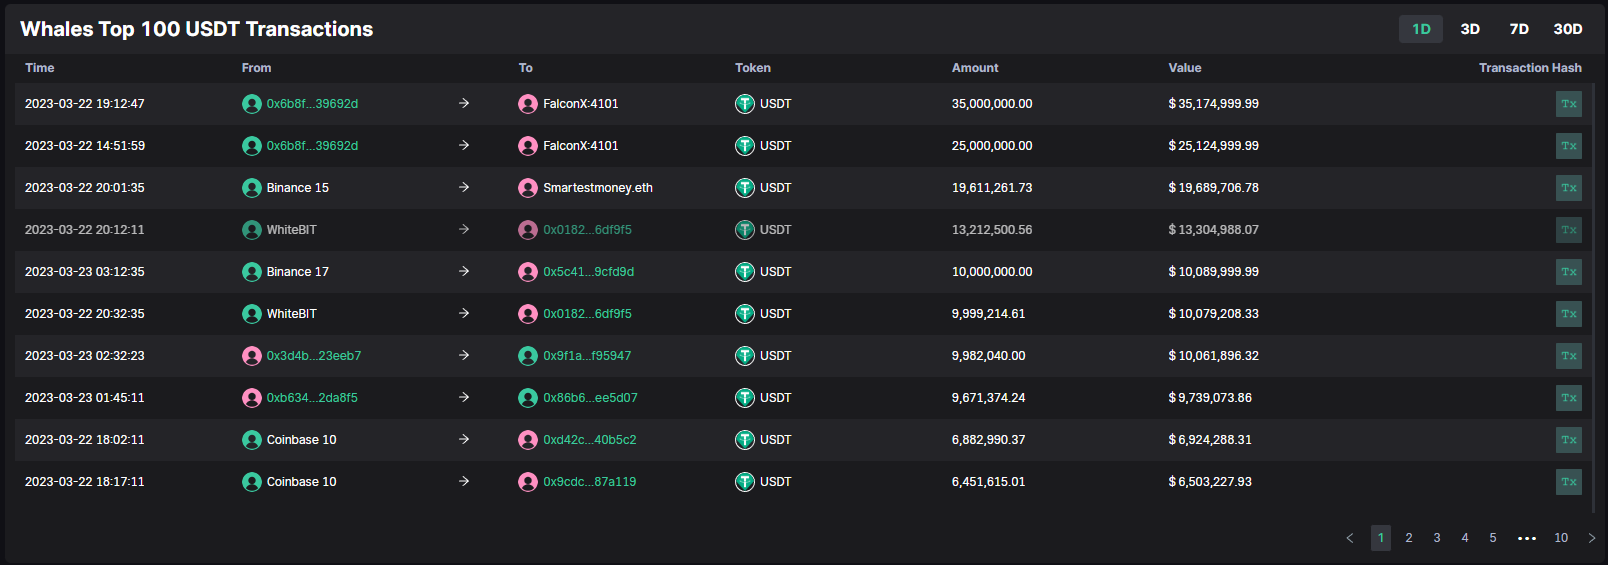The height and width of the screenshot is (565, 1608).
Task: Open Tx hash for 35,000,000 USDT transfer
Action: tap(1568, 104)
